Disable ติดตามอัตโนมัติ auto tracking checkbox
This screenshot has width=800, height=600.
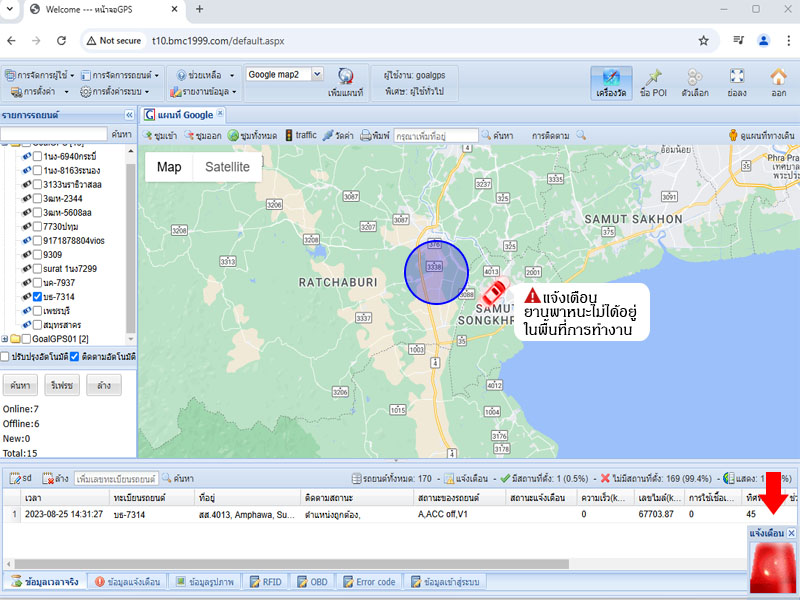click(74, 357)
